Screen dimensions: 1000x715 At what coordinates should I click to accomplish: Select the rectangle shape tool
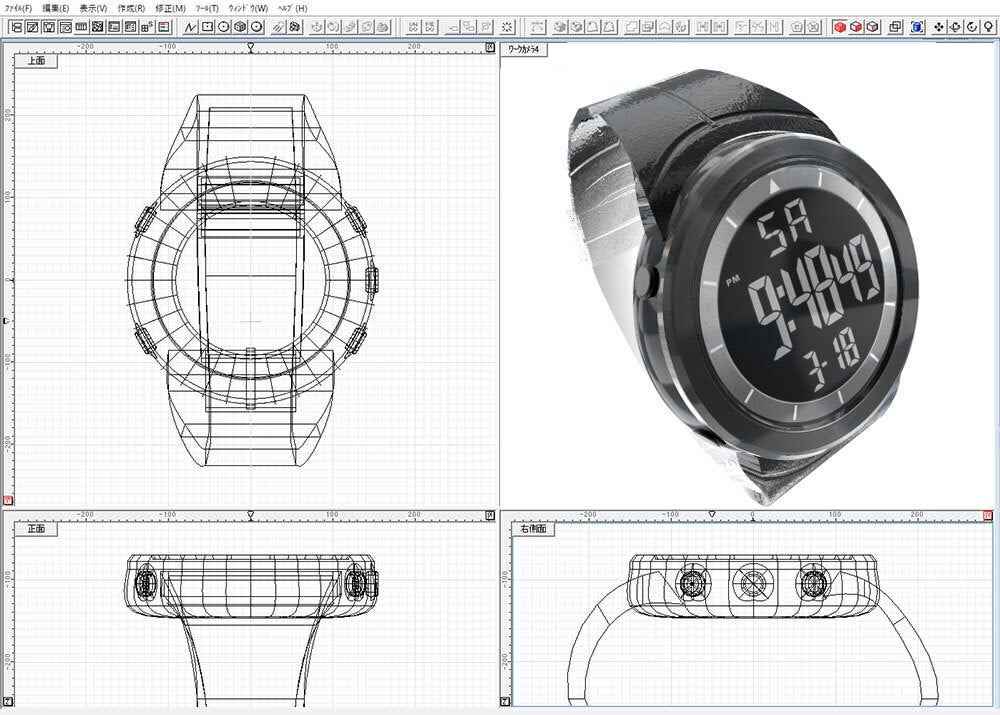click(x=207, y=27)
